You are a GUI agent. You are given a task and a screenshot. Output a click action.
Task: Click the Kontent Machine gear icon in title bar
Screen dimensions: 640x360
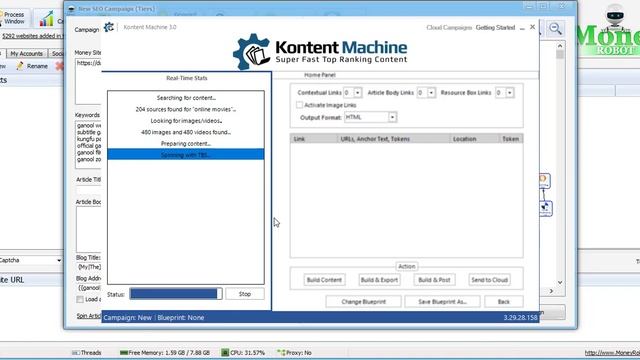tap(109, 27)
